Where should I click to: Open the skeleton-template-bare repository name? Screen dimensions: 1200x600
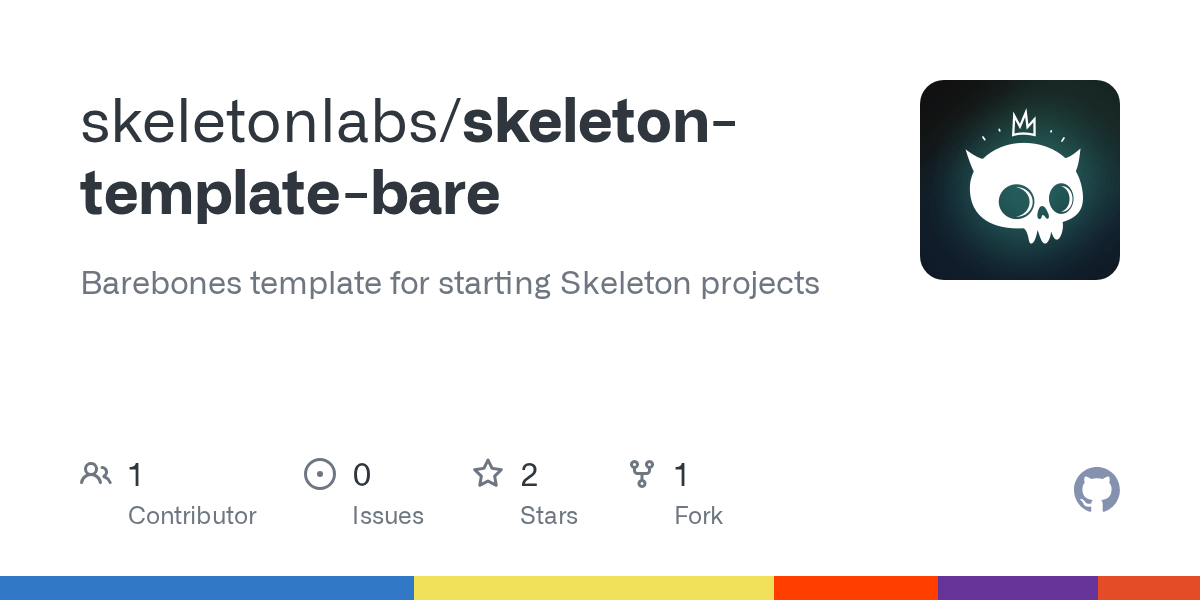coord(409,158)
